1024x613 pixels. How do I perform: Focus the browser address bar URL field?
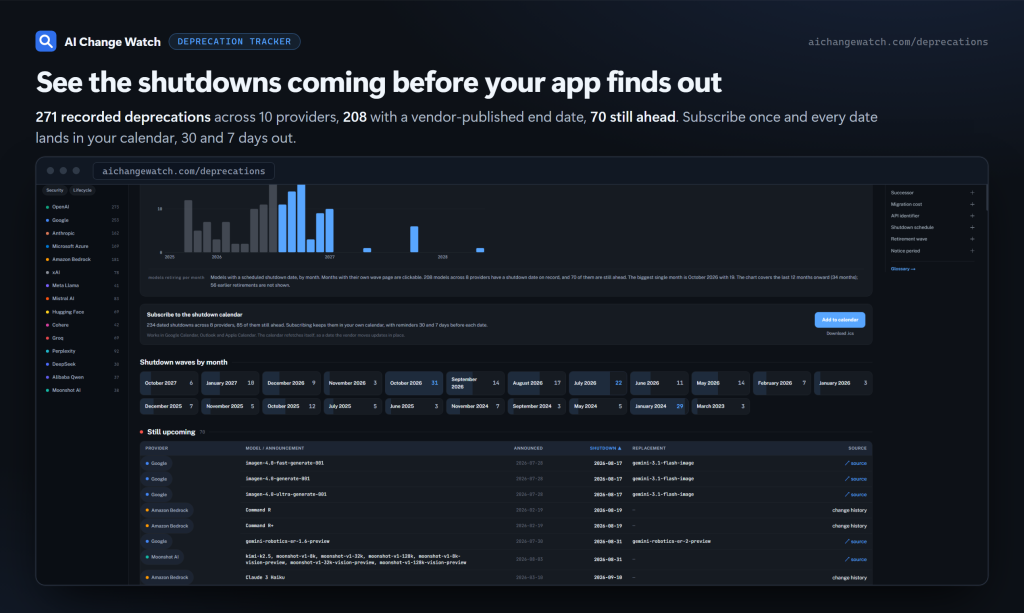tap(184, 171)
